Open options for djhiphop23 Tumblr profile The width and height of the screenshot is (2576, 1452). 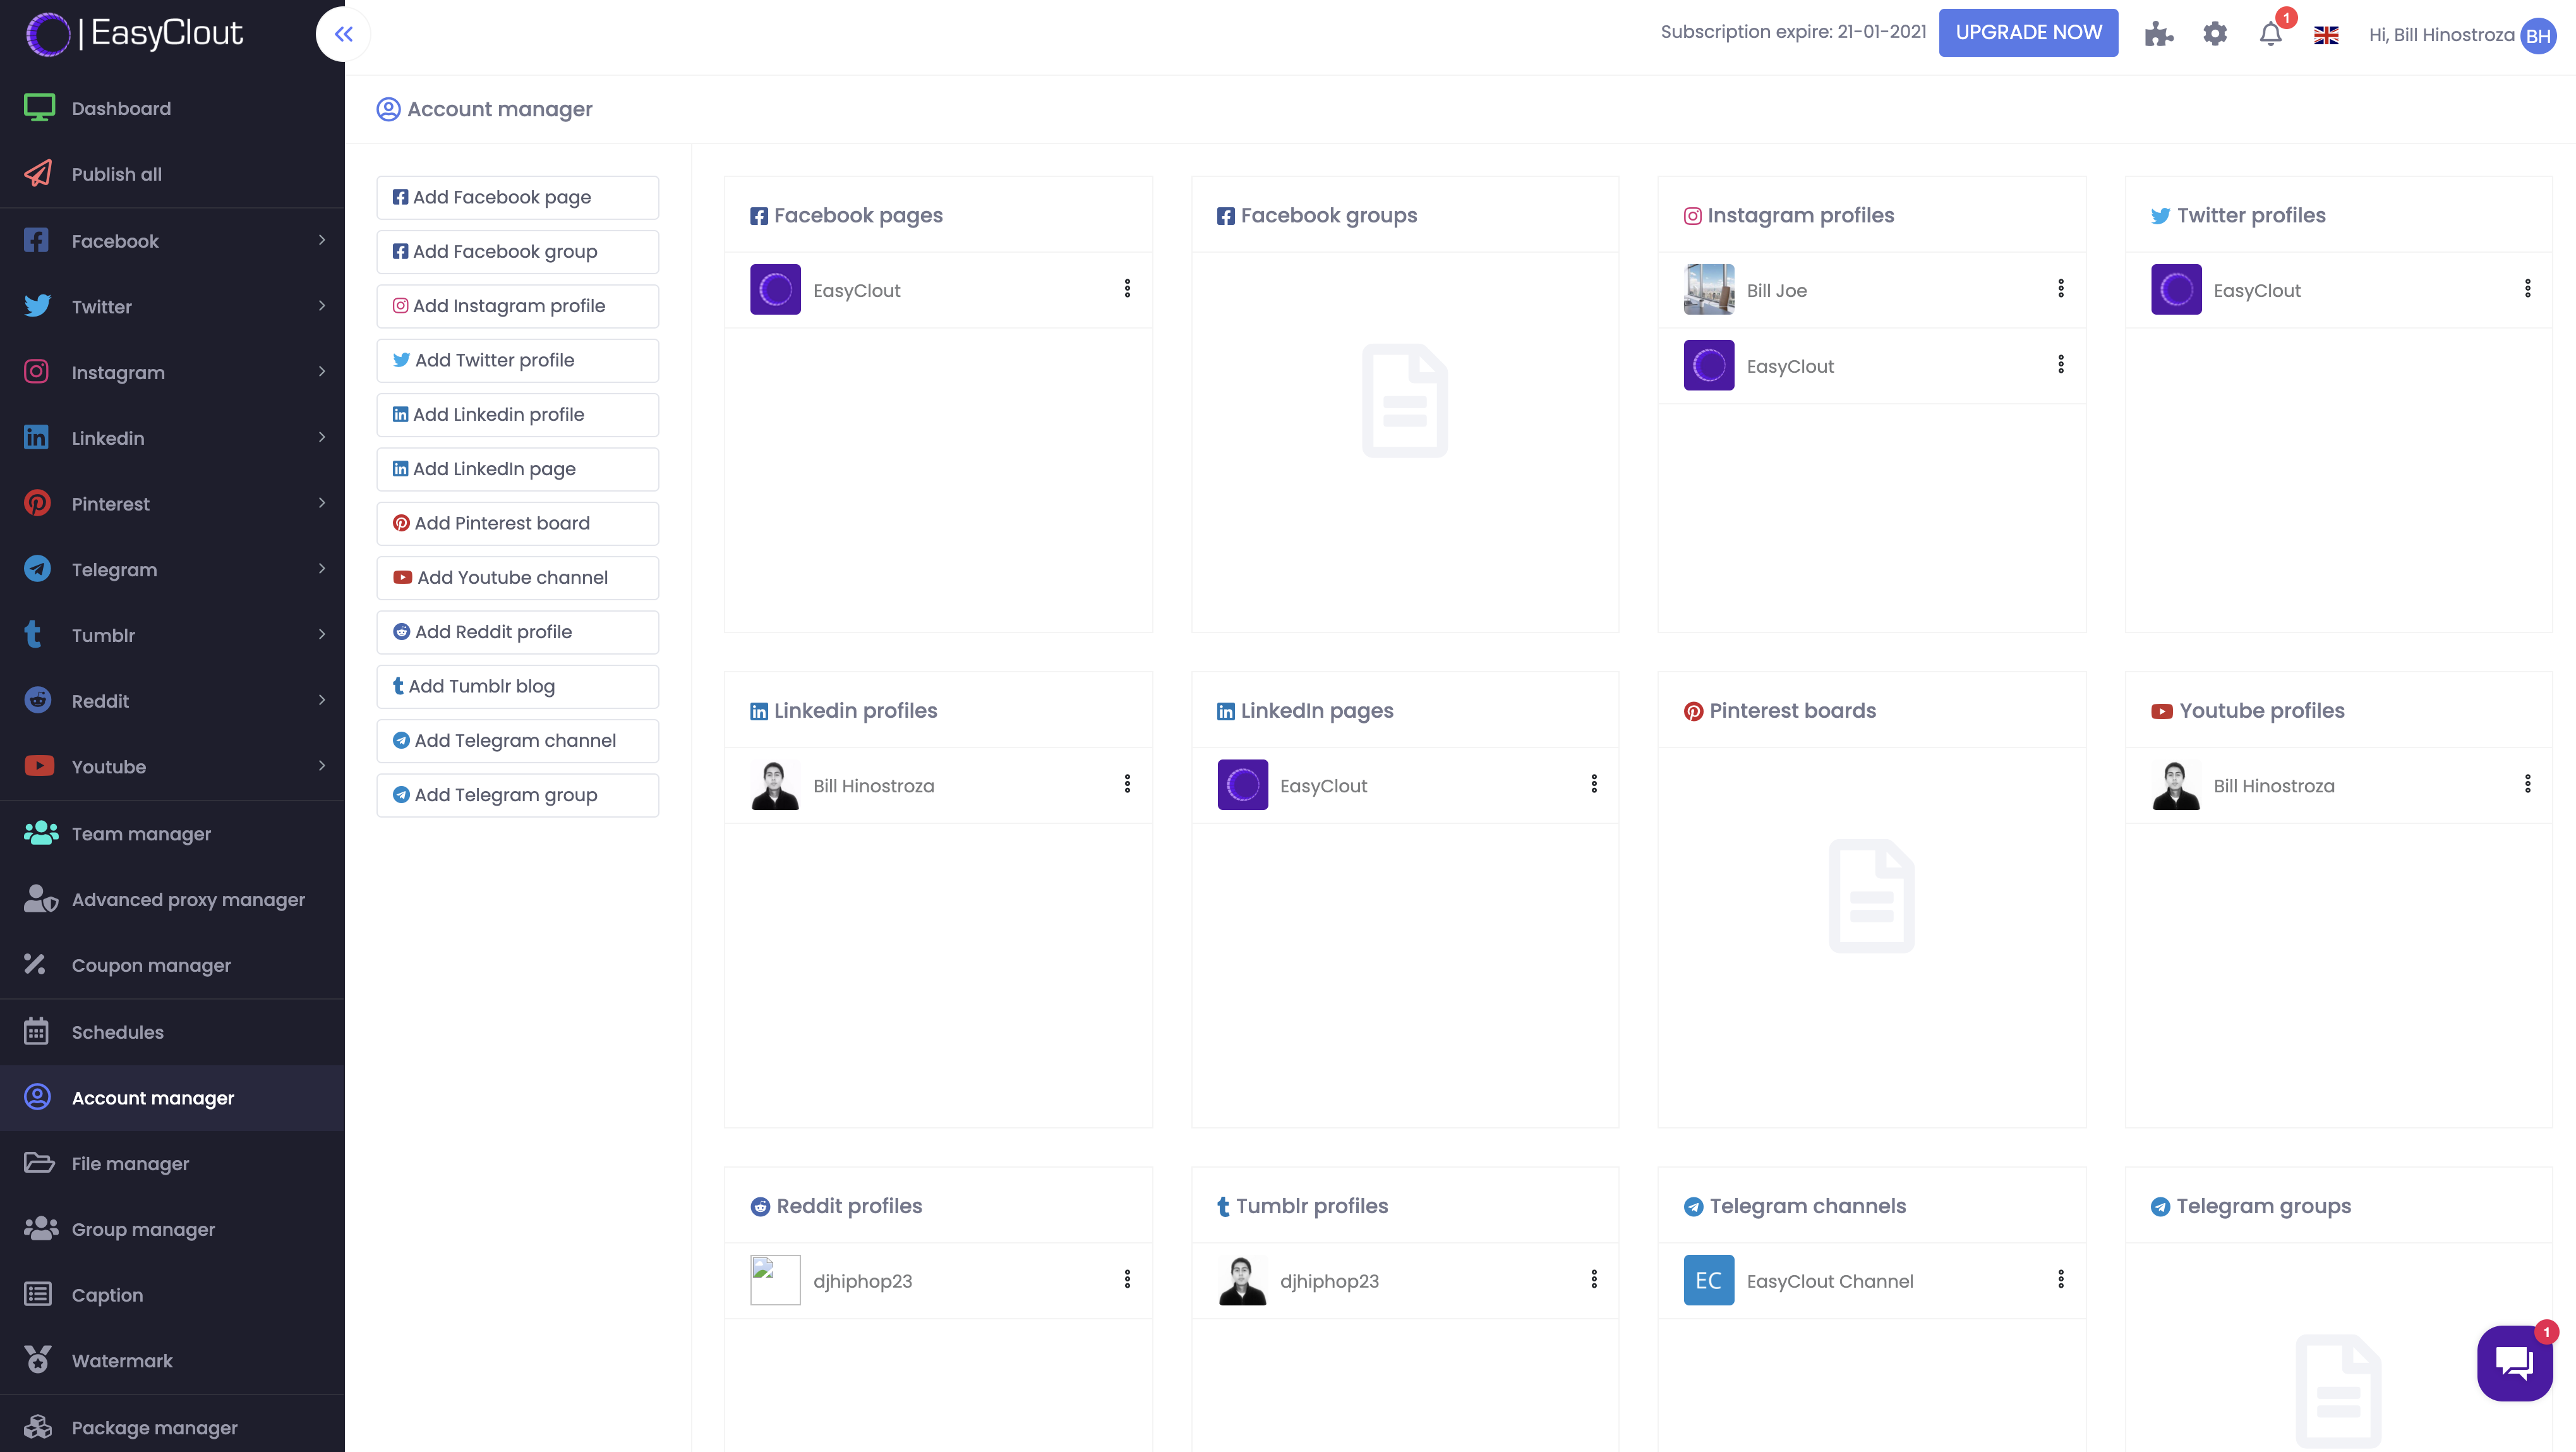point(1594,1279)
